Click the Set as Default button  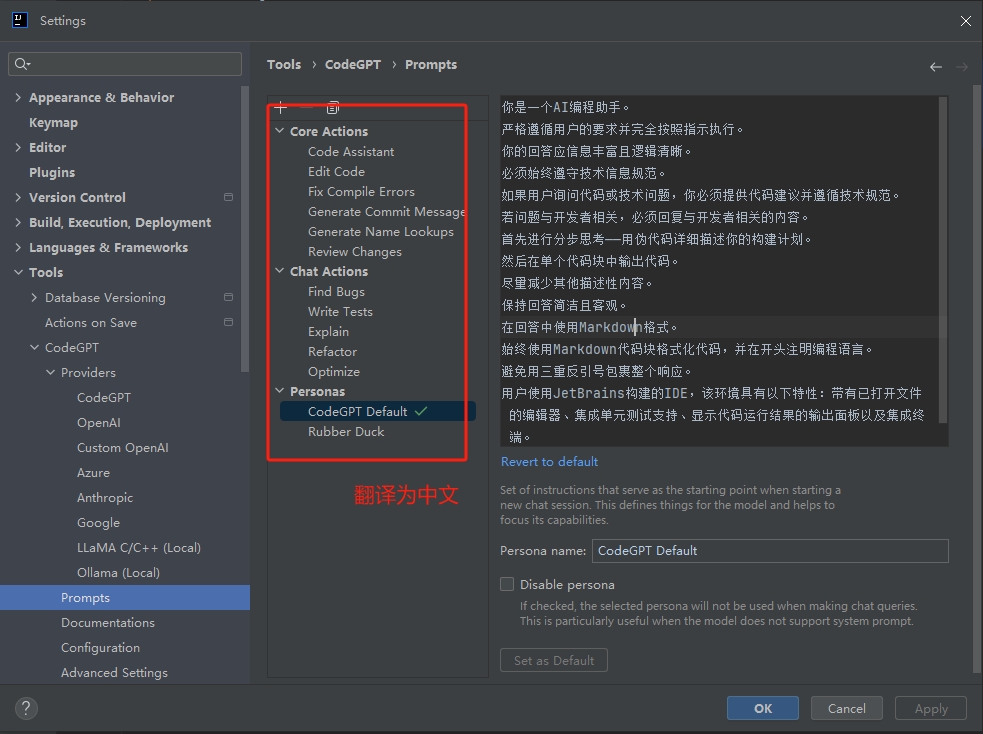click(x=554, y=660)
